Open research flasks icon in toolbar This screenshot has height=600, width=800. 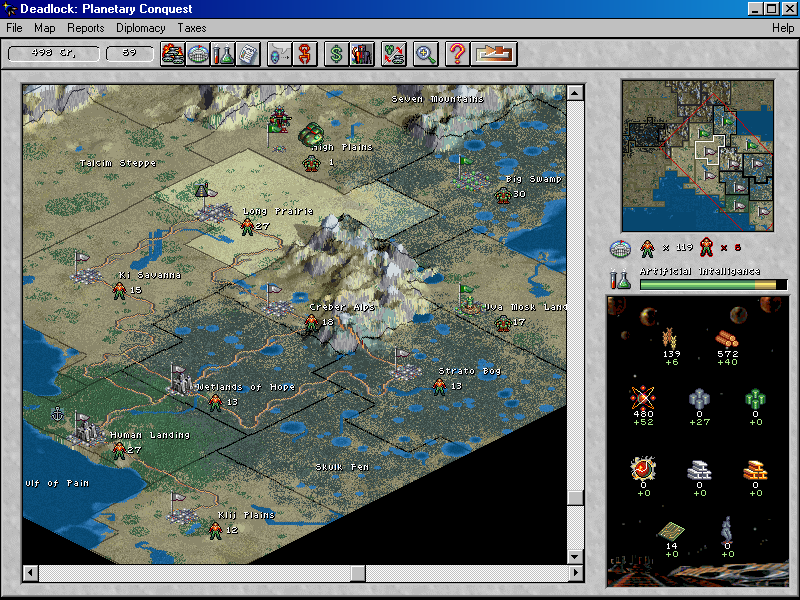click(222, 54)
